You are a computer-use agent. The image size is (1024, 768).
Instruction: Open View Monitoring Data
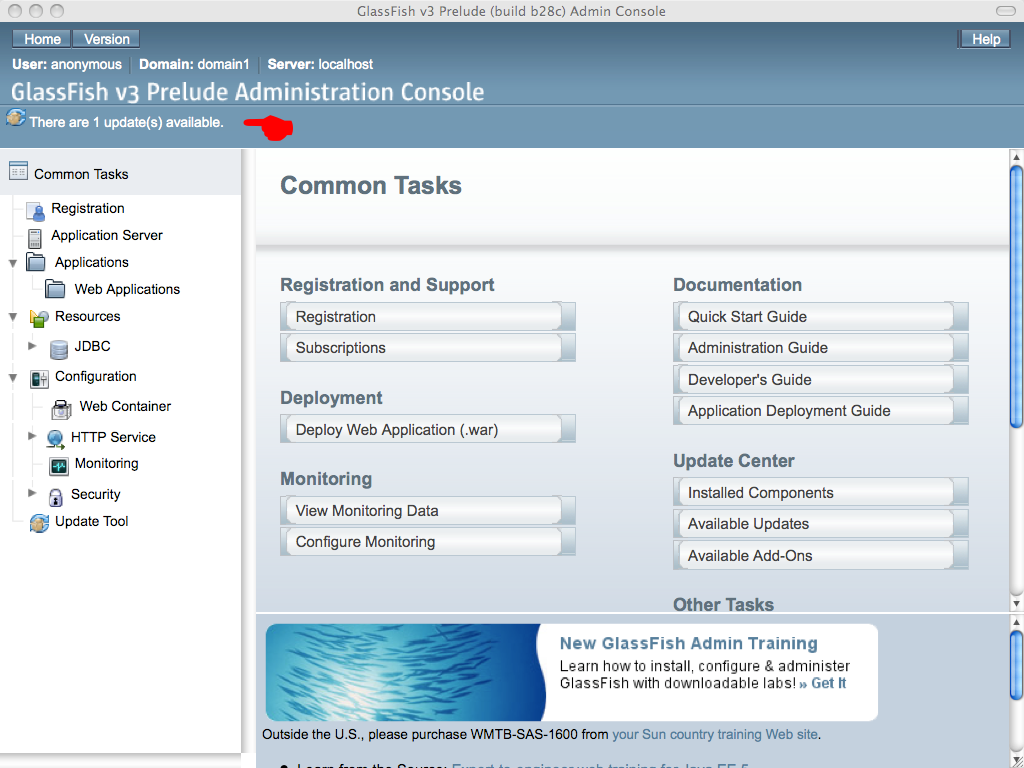pyautogui.click(x=428, y=511)
